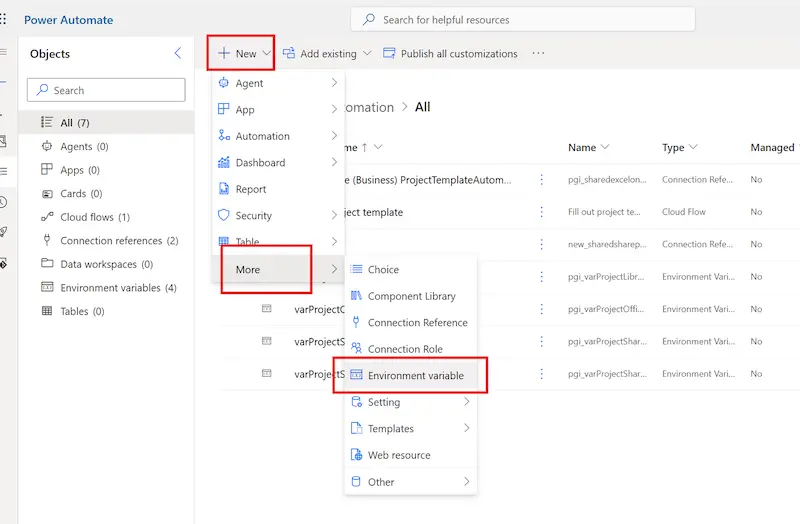Choose Component Library option
Image resolution: width=800 pixels, height=524 pixels.
click(411, 295)
